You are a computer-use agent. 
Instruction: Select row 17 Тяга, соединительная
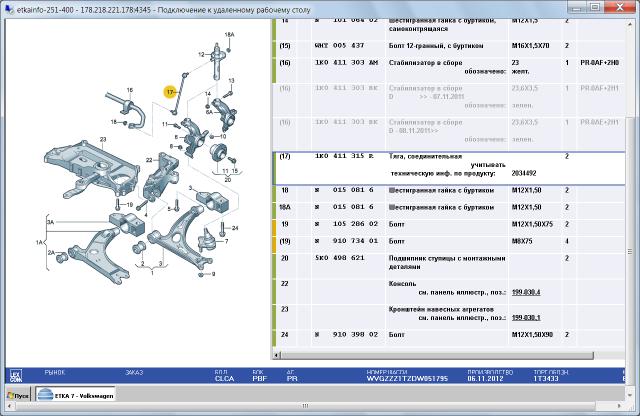[450, 169]
